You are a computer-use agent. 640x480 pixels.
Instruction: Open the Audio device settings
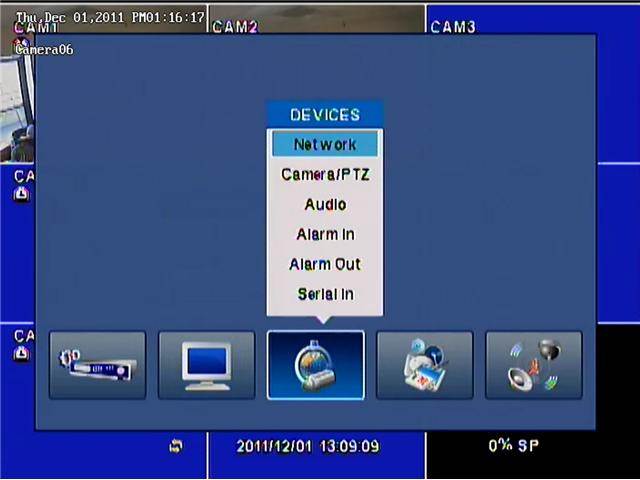(x=325, y=204)
